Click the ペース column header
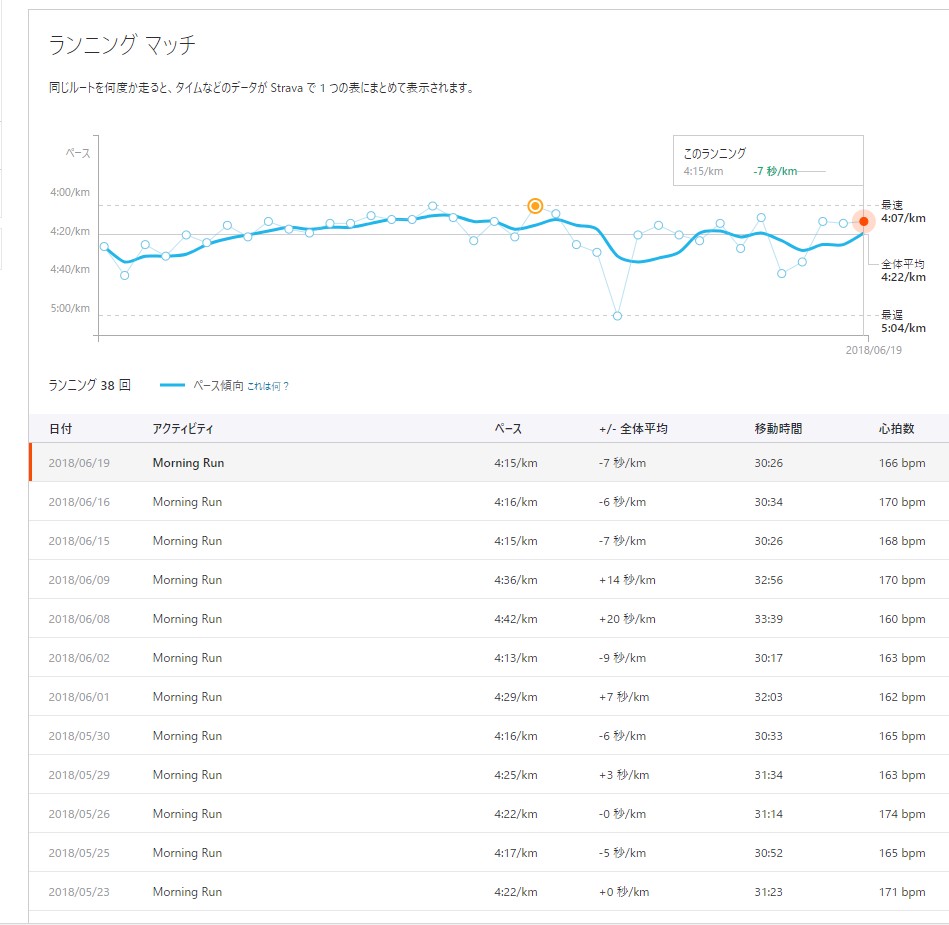 (x=508, y=429)
